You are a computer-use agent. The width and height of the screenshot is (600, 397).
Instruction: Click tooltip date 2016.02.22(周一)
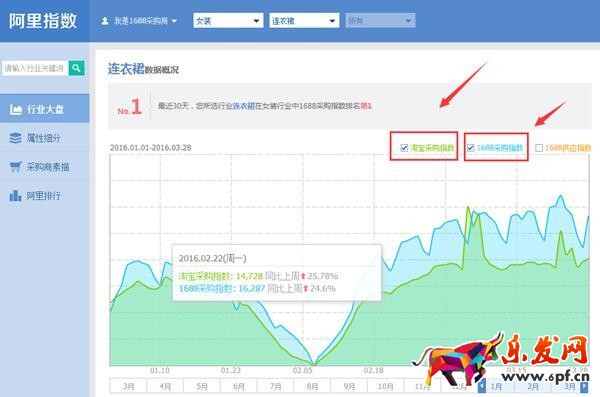tap(212, 258)
